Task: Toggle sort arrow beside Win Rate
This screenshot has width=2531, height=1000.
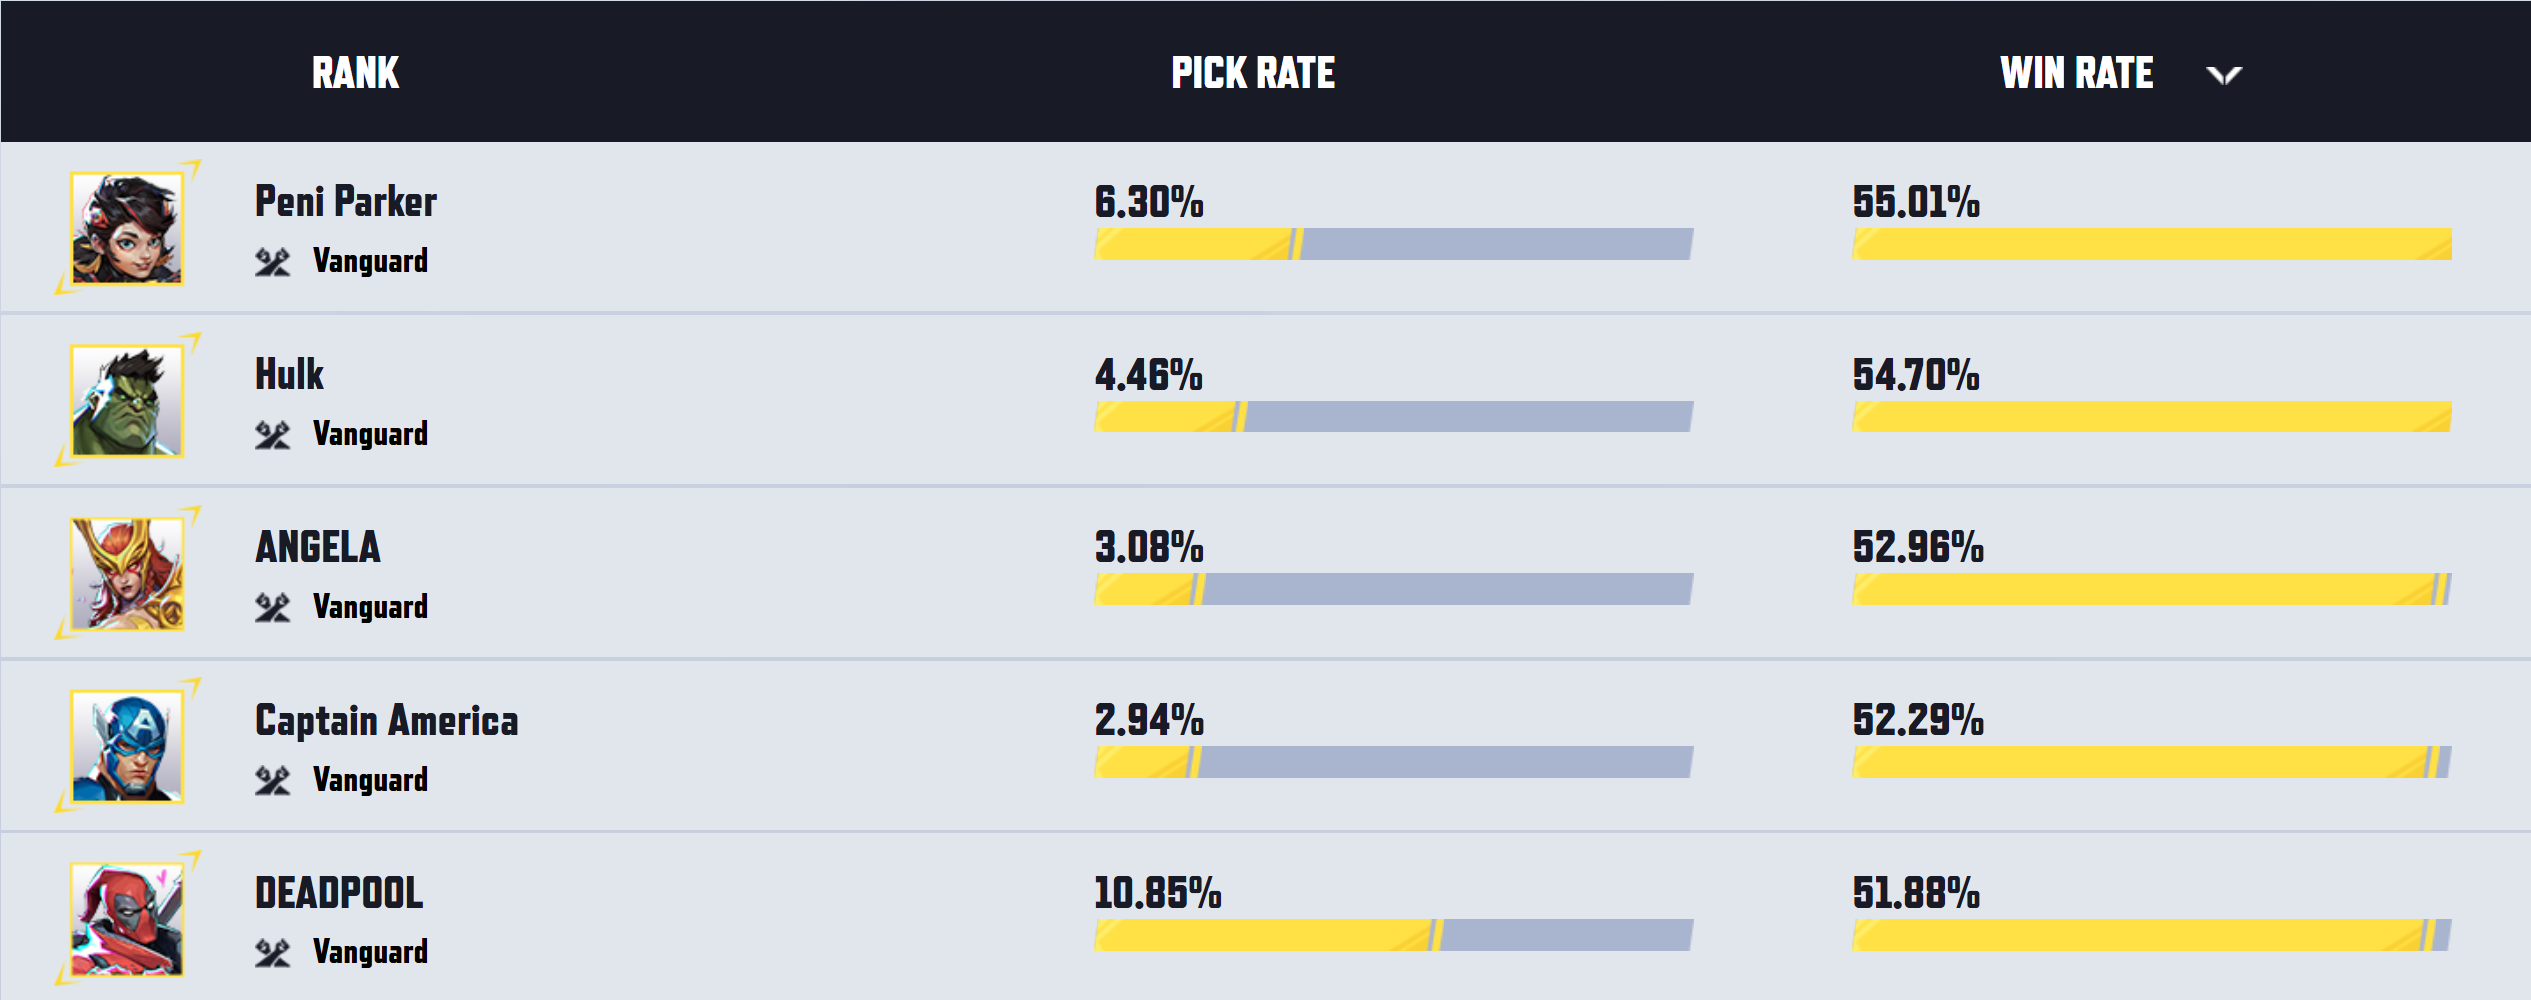Action: tap(2224, 75)
